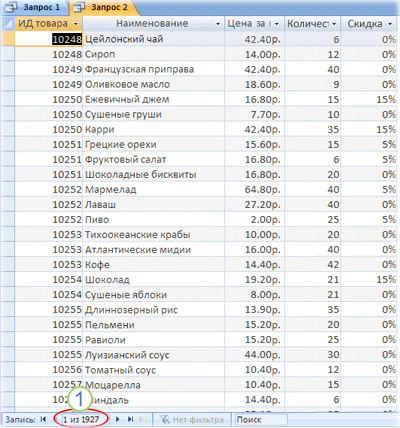This screenshot has height=428, width=400.
Task: Click the row selector beside Пельмени
Action: coord(8,324)
